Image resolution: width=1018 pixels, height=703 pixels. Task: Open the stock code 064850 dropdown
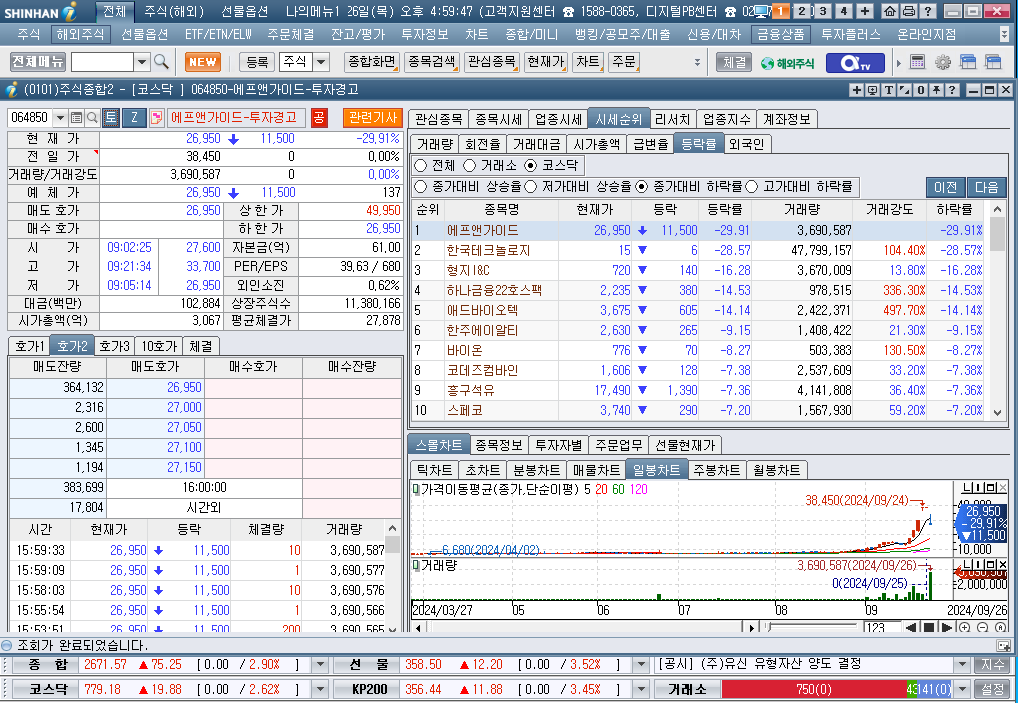coord(60,117)
